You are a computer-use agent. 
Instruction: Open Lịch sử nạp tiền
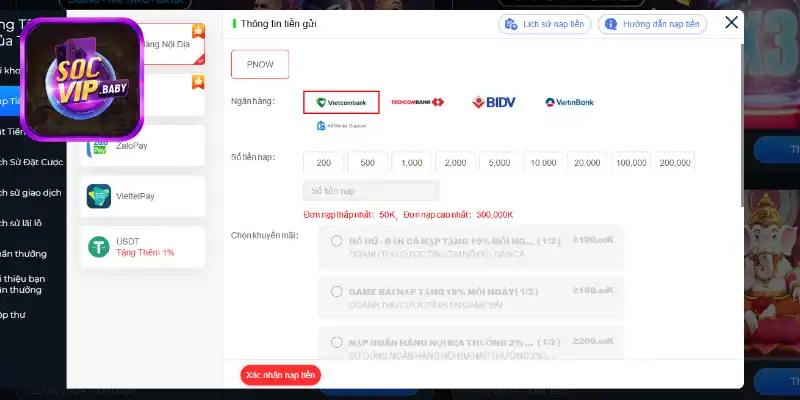tap(544, 24)
